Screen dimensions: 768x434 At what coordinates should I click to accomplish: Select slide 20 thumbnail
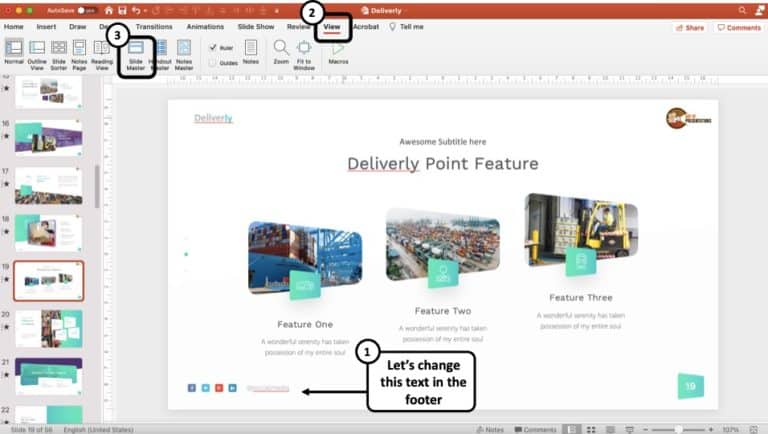coord(48,329)
